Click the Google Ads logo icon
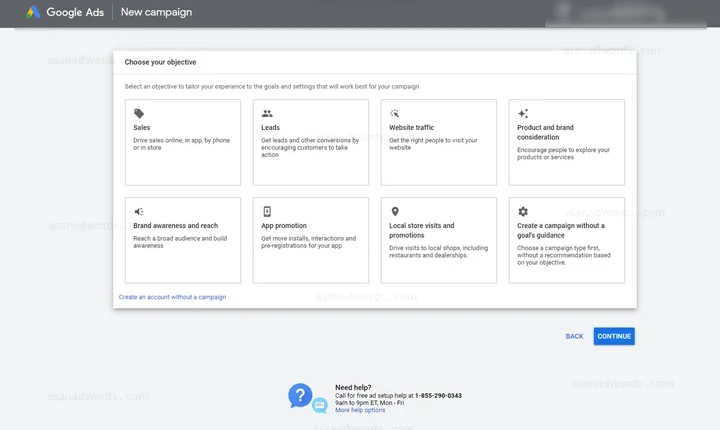 33,12
